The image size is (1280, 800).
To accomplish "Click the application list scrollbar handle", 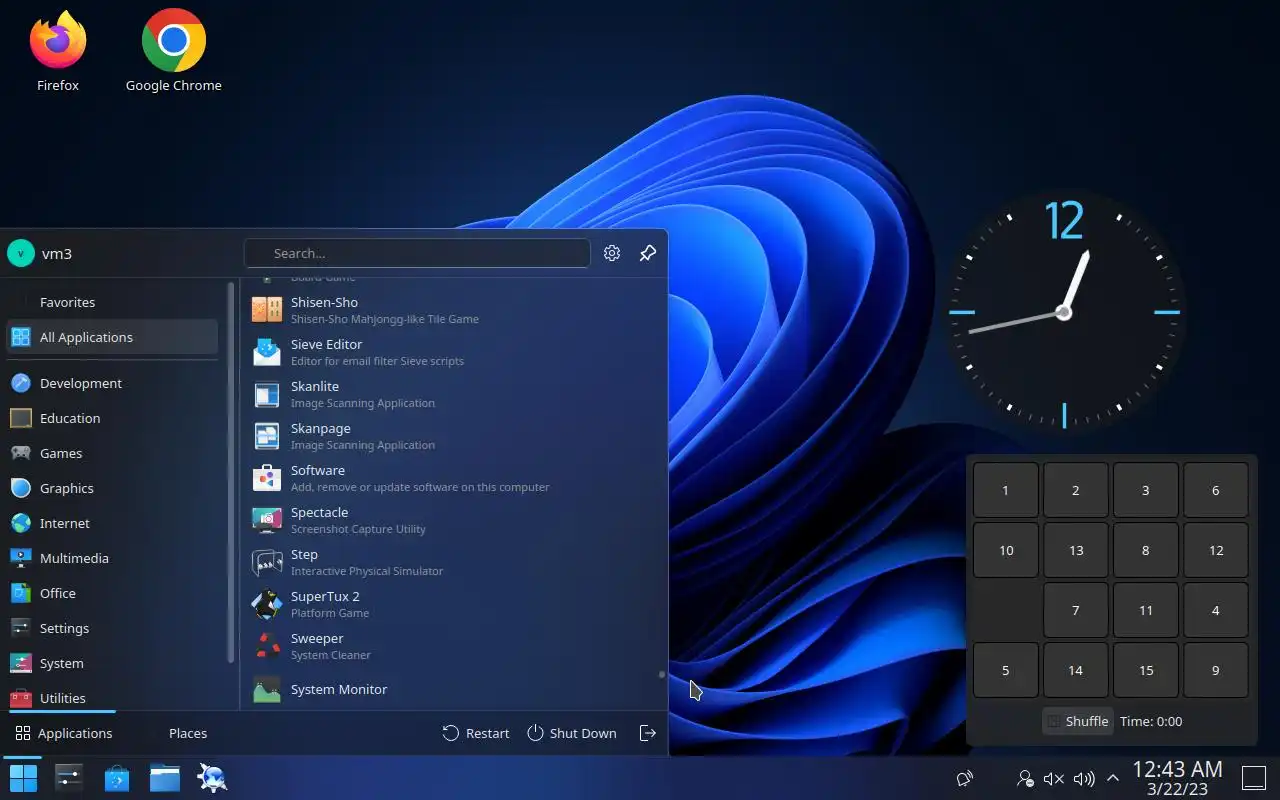I will click(661, 675).
